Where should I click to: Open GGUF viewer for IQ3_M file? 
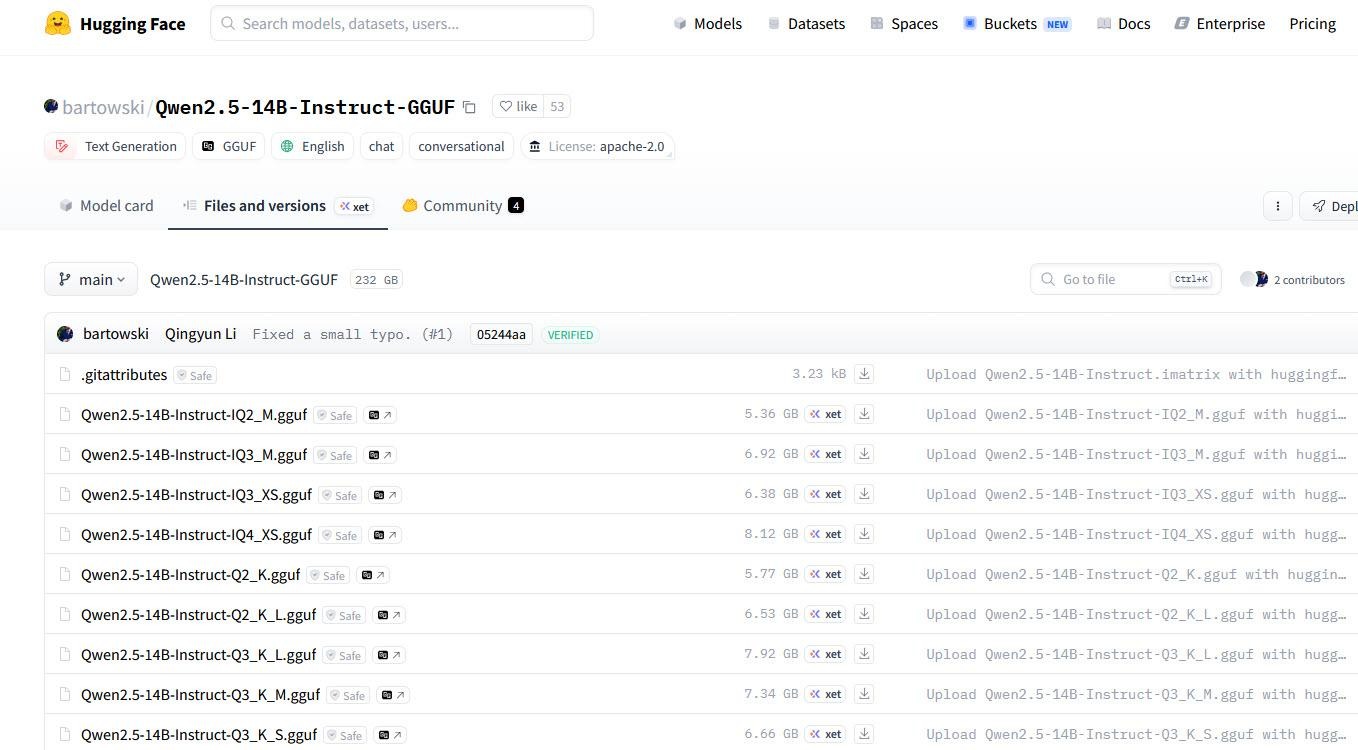[380, 455]
